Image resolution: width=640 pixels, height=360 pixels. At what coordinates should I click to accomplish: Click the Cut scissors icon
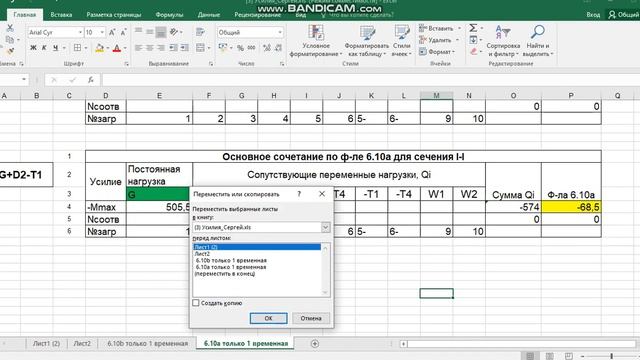10,28
